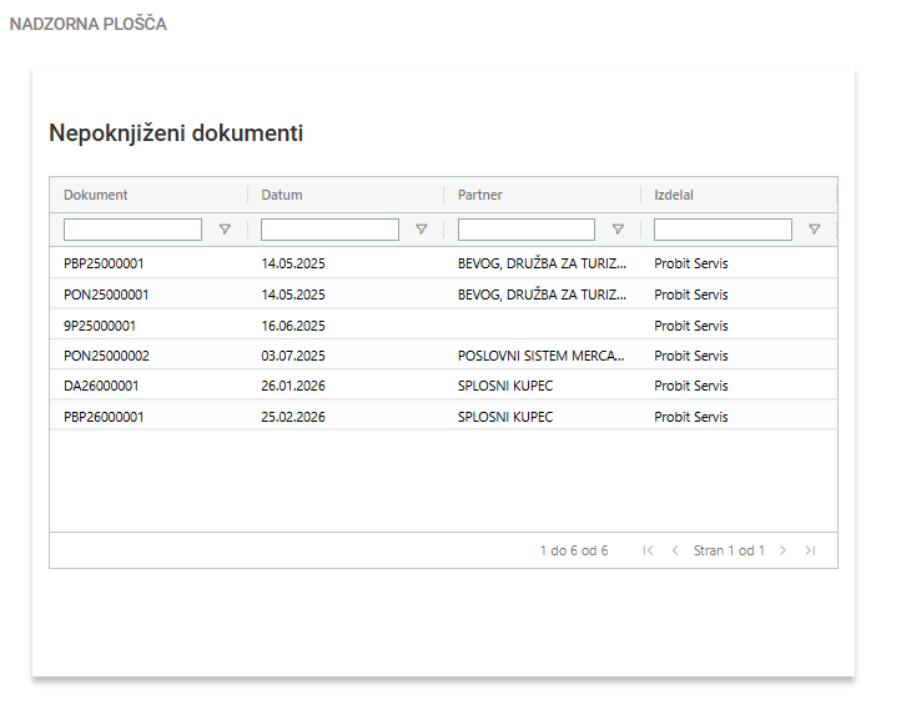This screenshot has height=705, width=906.
Task: Click the Dokument filter input field
Action: click(132, 229)
